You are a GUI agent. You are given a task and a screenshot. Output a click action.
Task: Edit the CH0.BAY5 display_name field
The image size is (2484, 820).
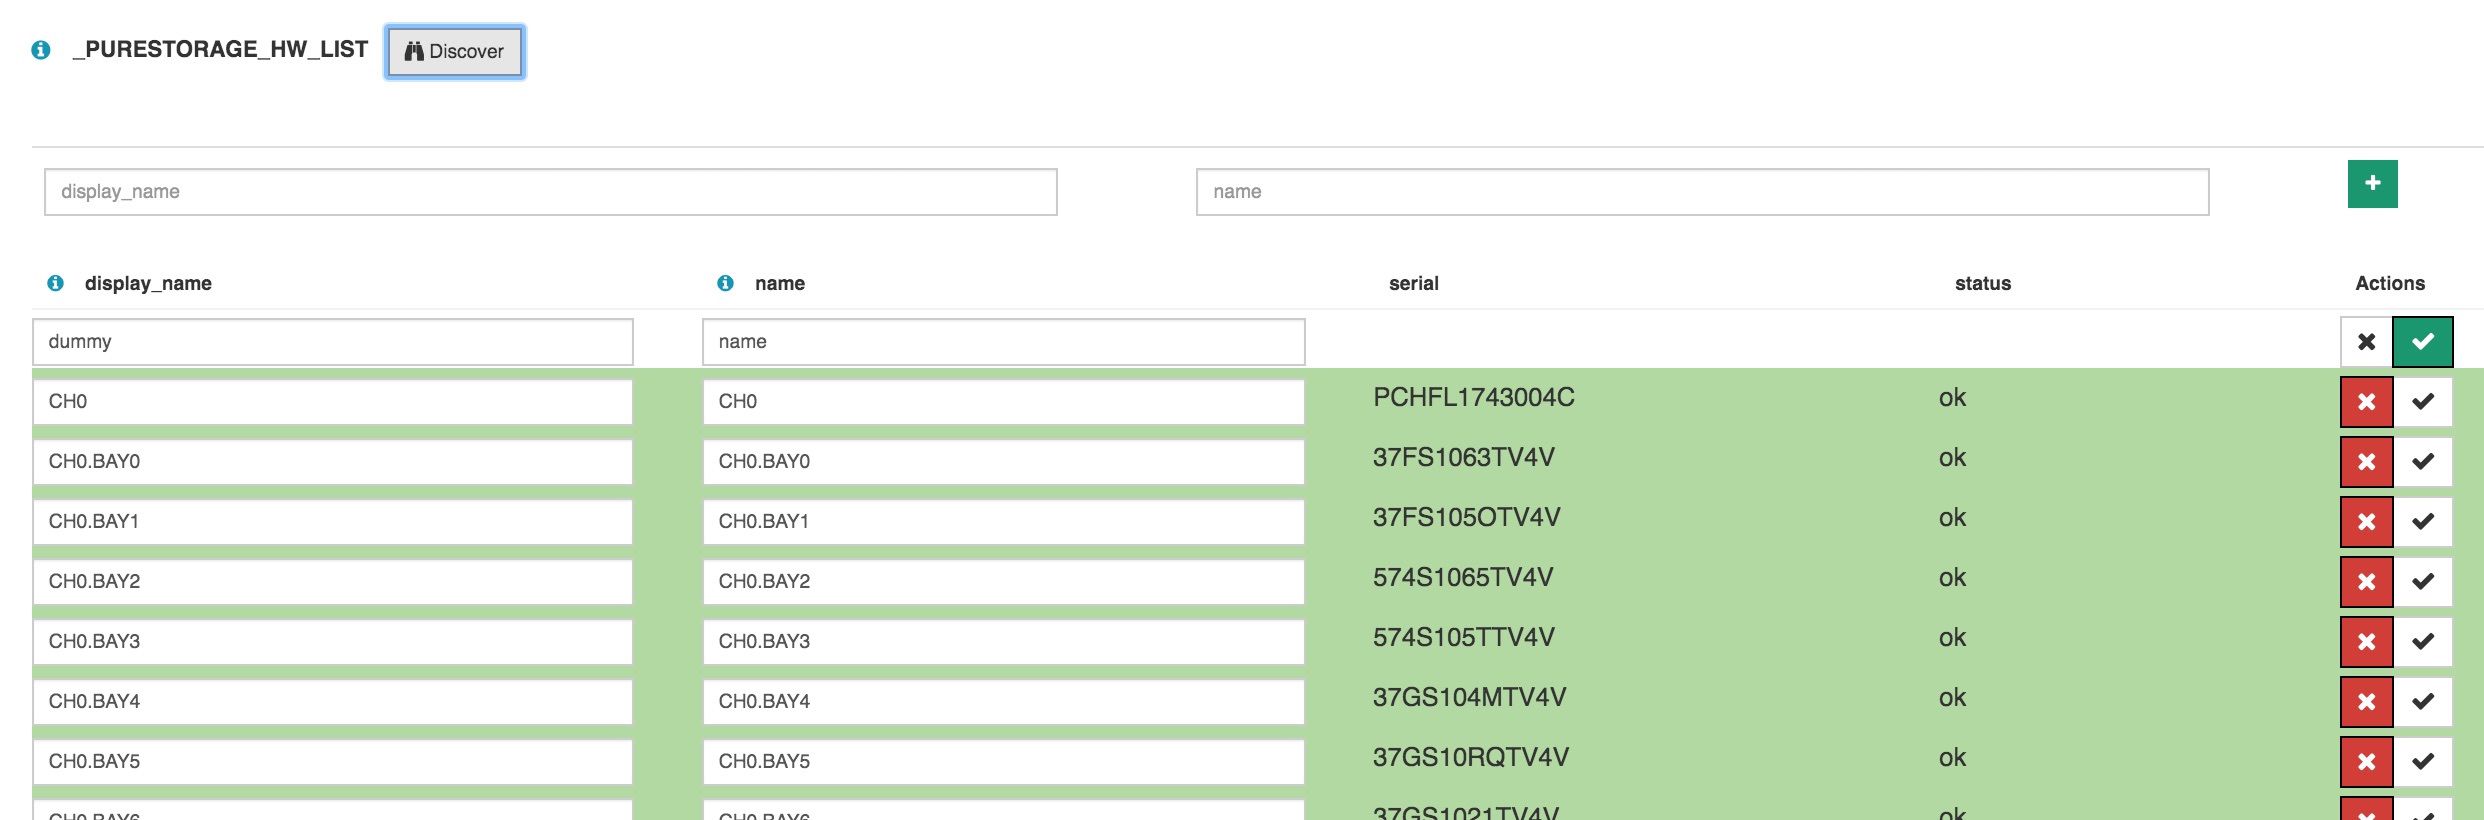(333, 762)
